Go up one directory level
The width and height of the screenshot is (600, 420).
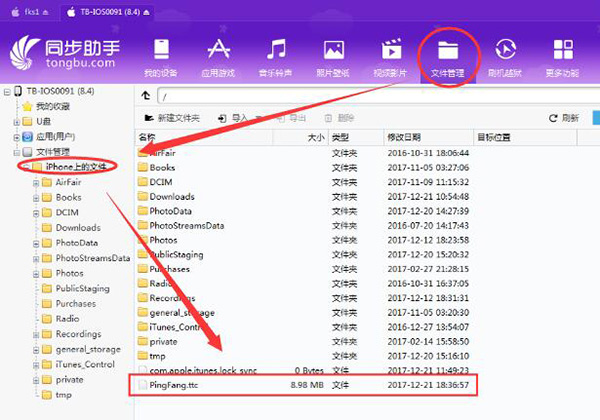[145, 95]
